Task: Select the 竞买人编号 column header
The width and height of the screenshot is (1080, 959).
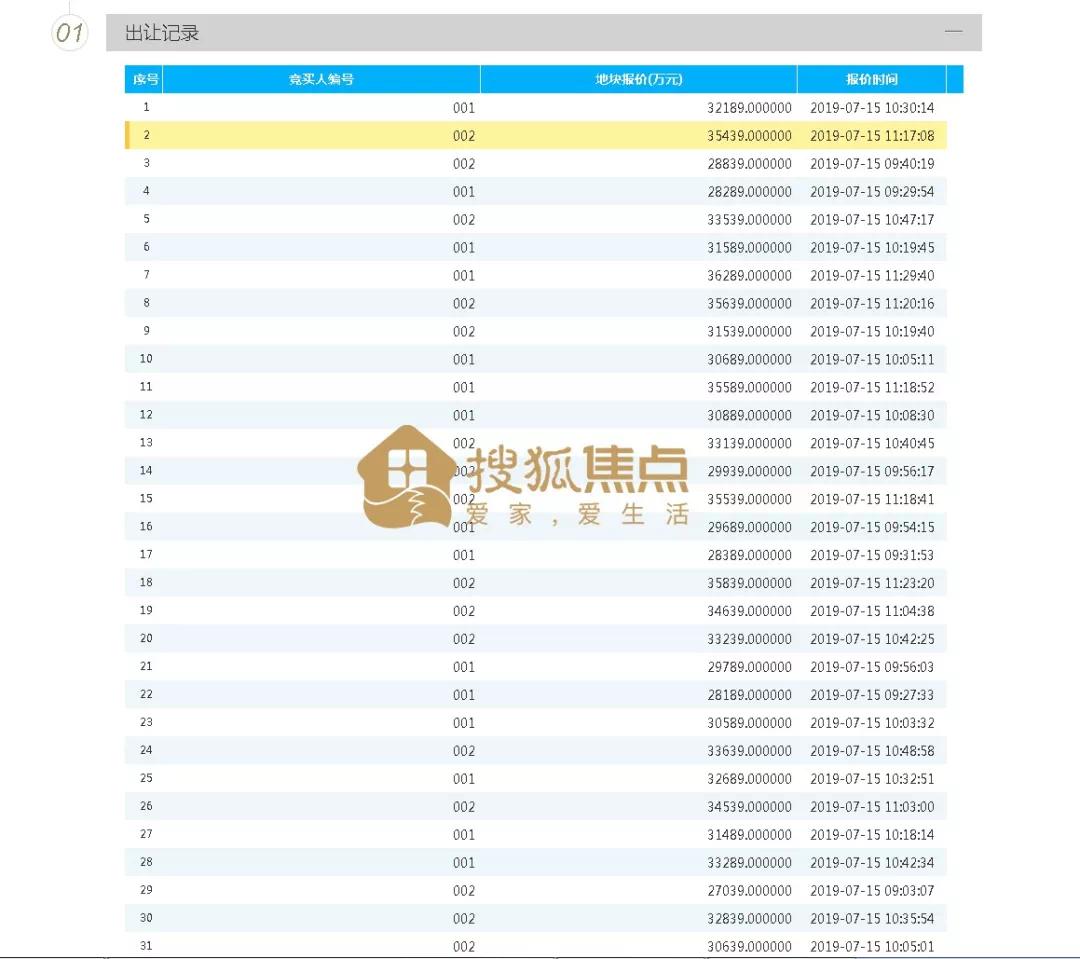Action: click(x=321, y=79)
